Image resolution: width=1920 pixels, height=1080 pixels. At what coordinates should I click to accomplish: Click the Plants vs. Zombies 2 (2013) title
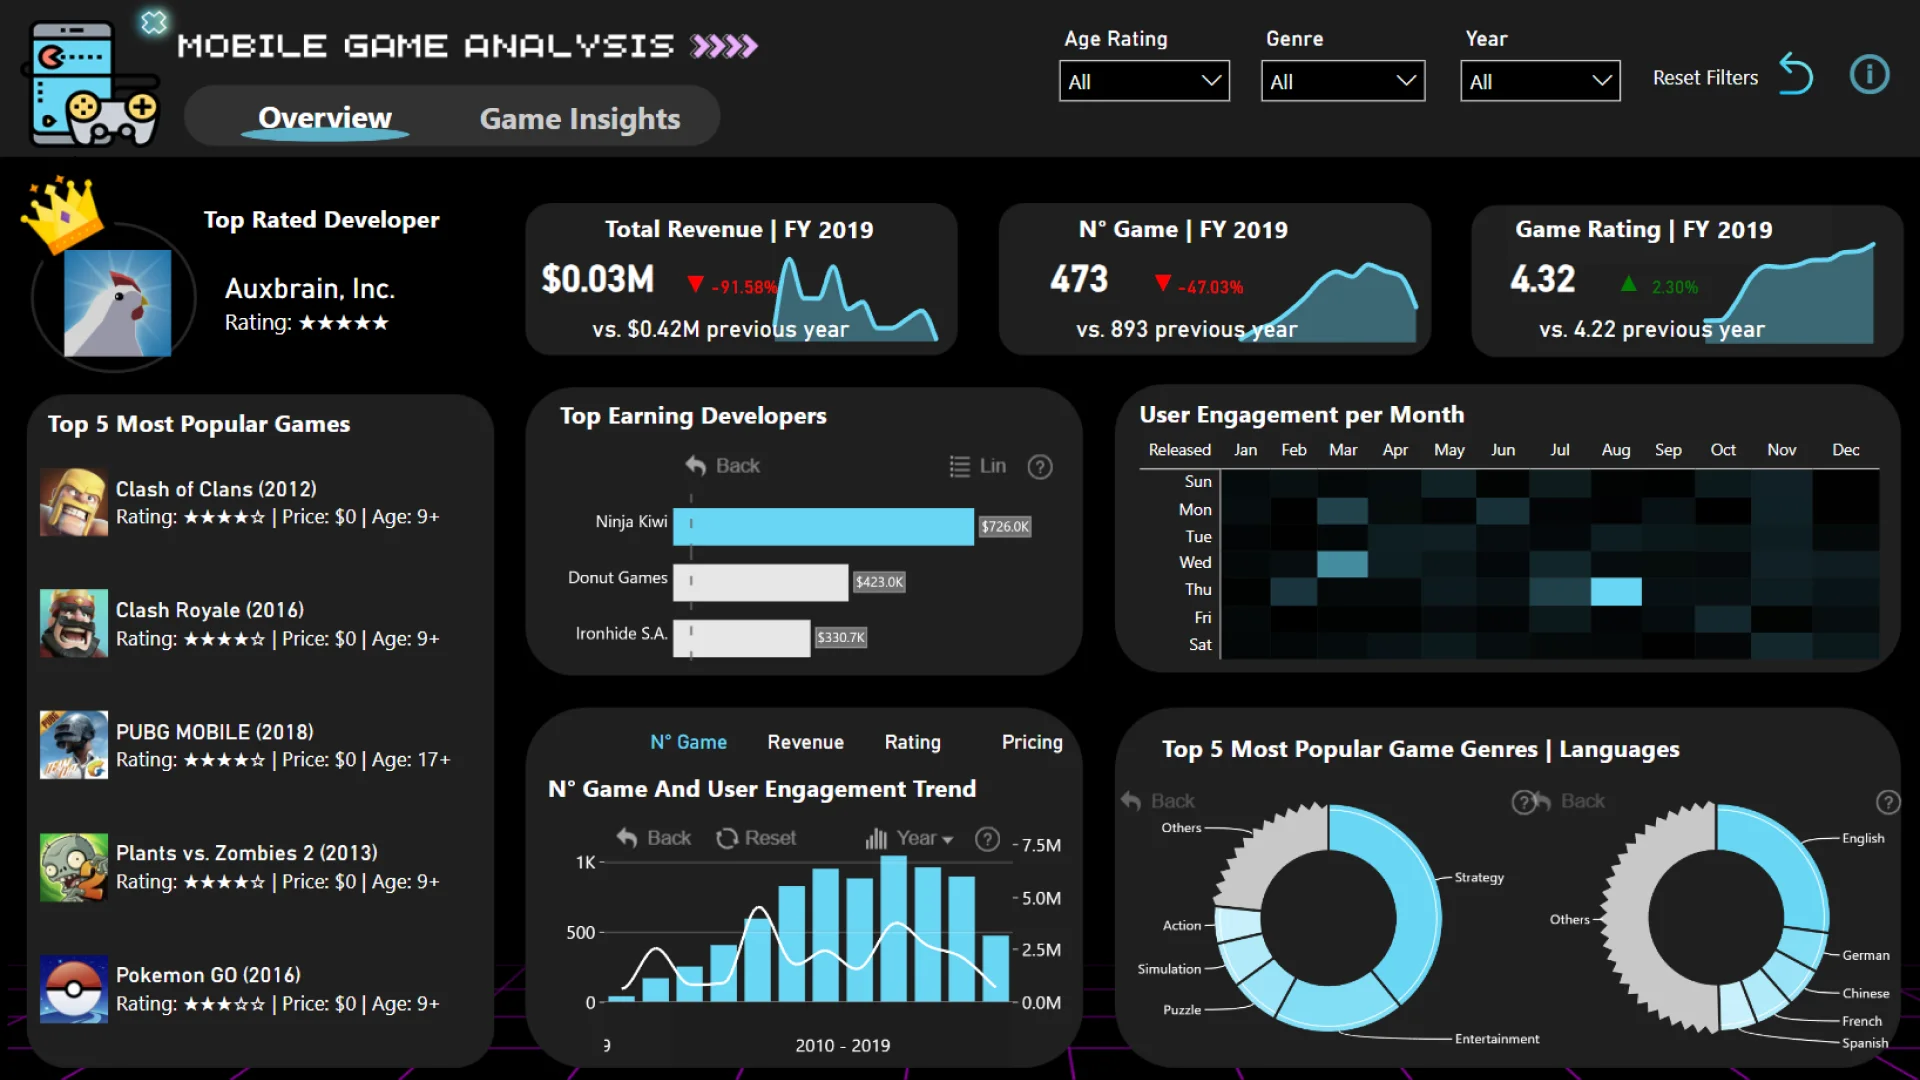[x=247, y=853]
